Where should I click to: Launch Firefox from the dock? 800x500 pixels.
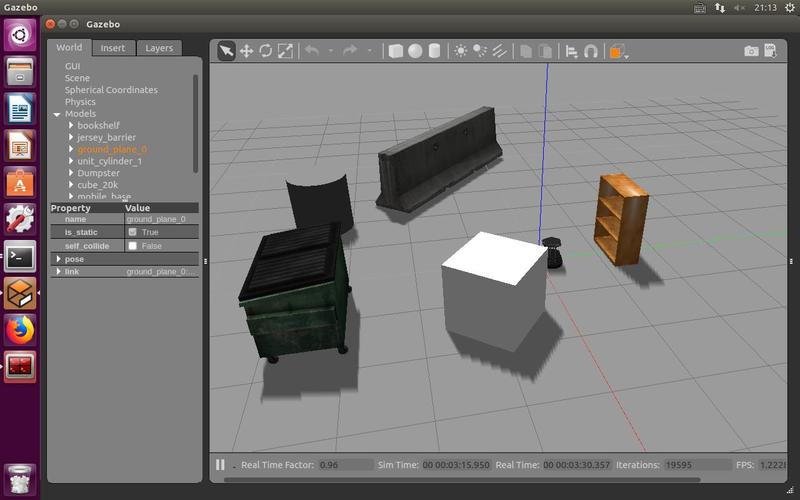pos(20,329)
